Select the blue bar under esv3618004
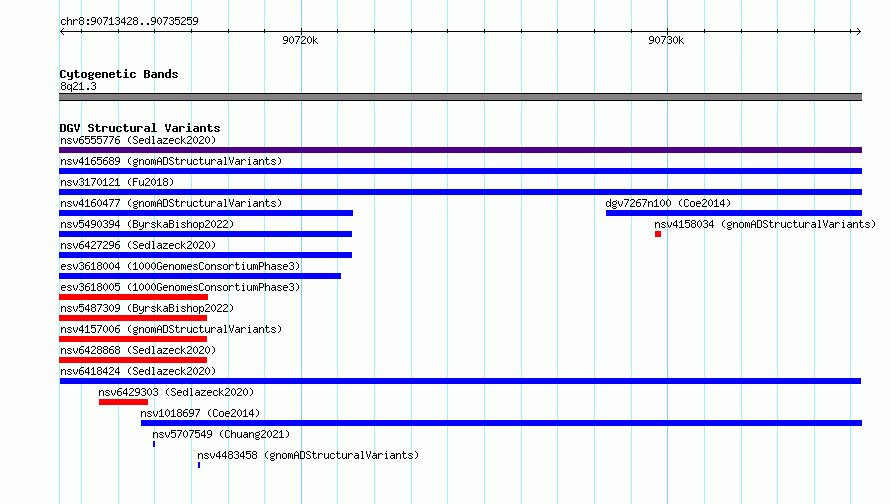 [200, 276]
